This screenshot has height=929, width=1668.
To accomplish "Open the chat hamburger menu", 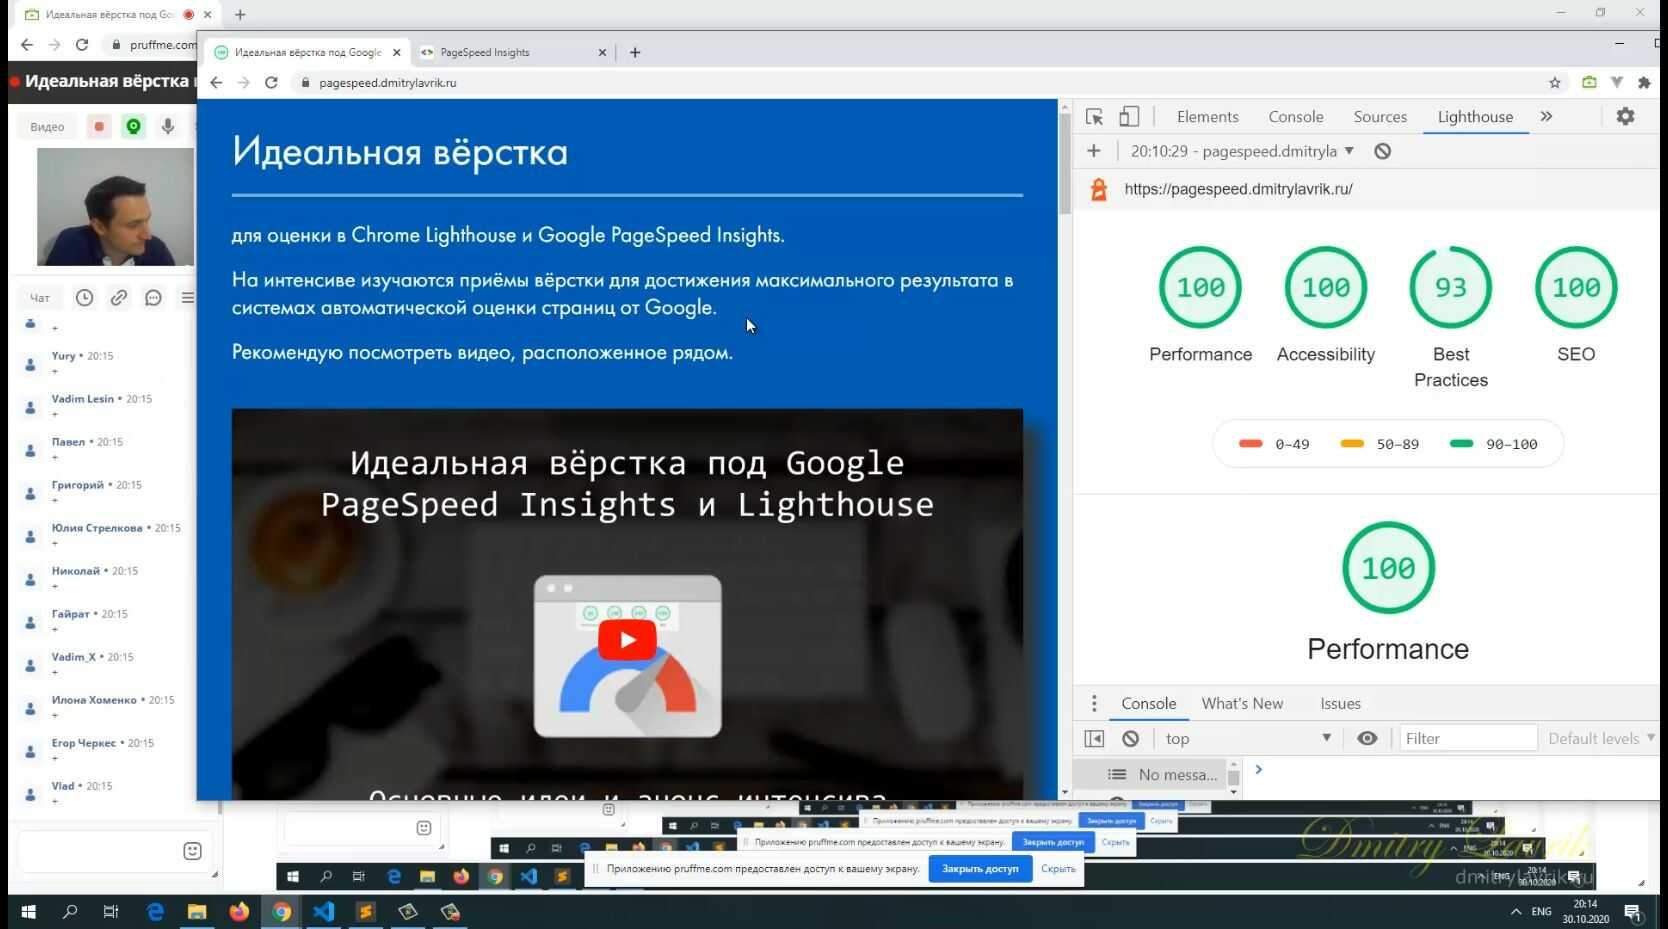I will 187,298.
